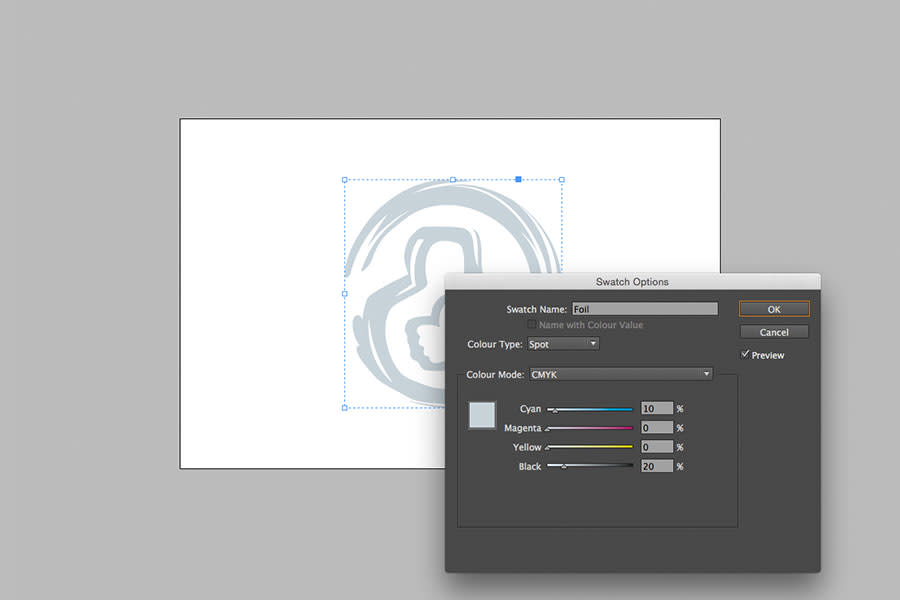
Task: Open the Colour Mode dropdown
Action: (x=620, y=373)
